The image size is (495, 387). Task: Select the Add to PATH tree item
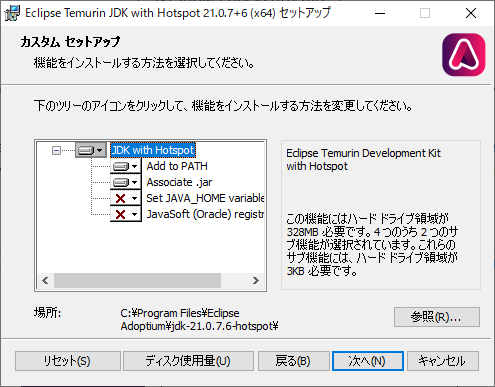click(x=177, y=166)
